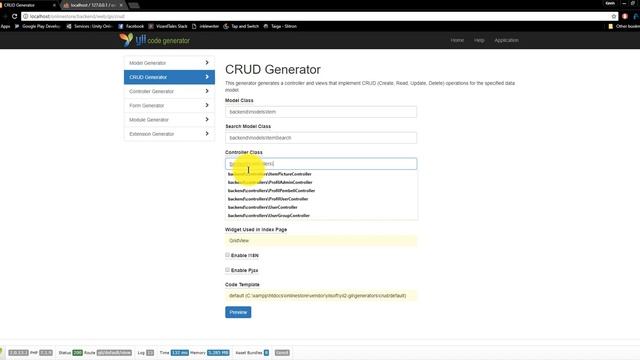The width and height of the screenshot is (640, 360).
Task: Select Model Generator in the sidebar
Action: coord(169,63)
